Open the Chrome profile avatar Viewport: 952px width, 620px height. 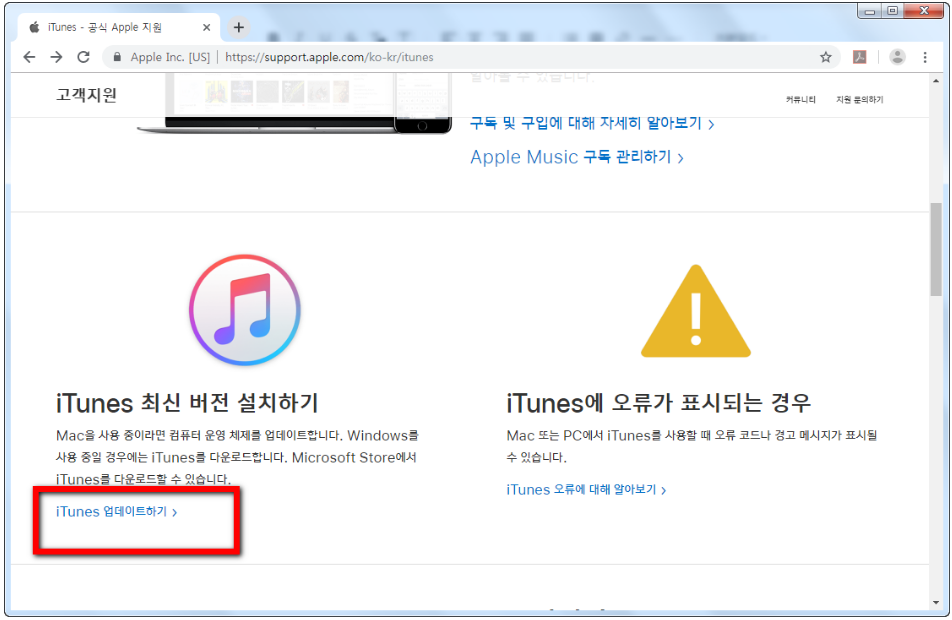point(897,57)
